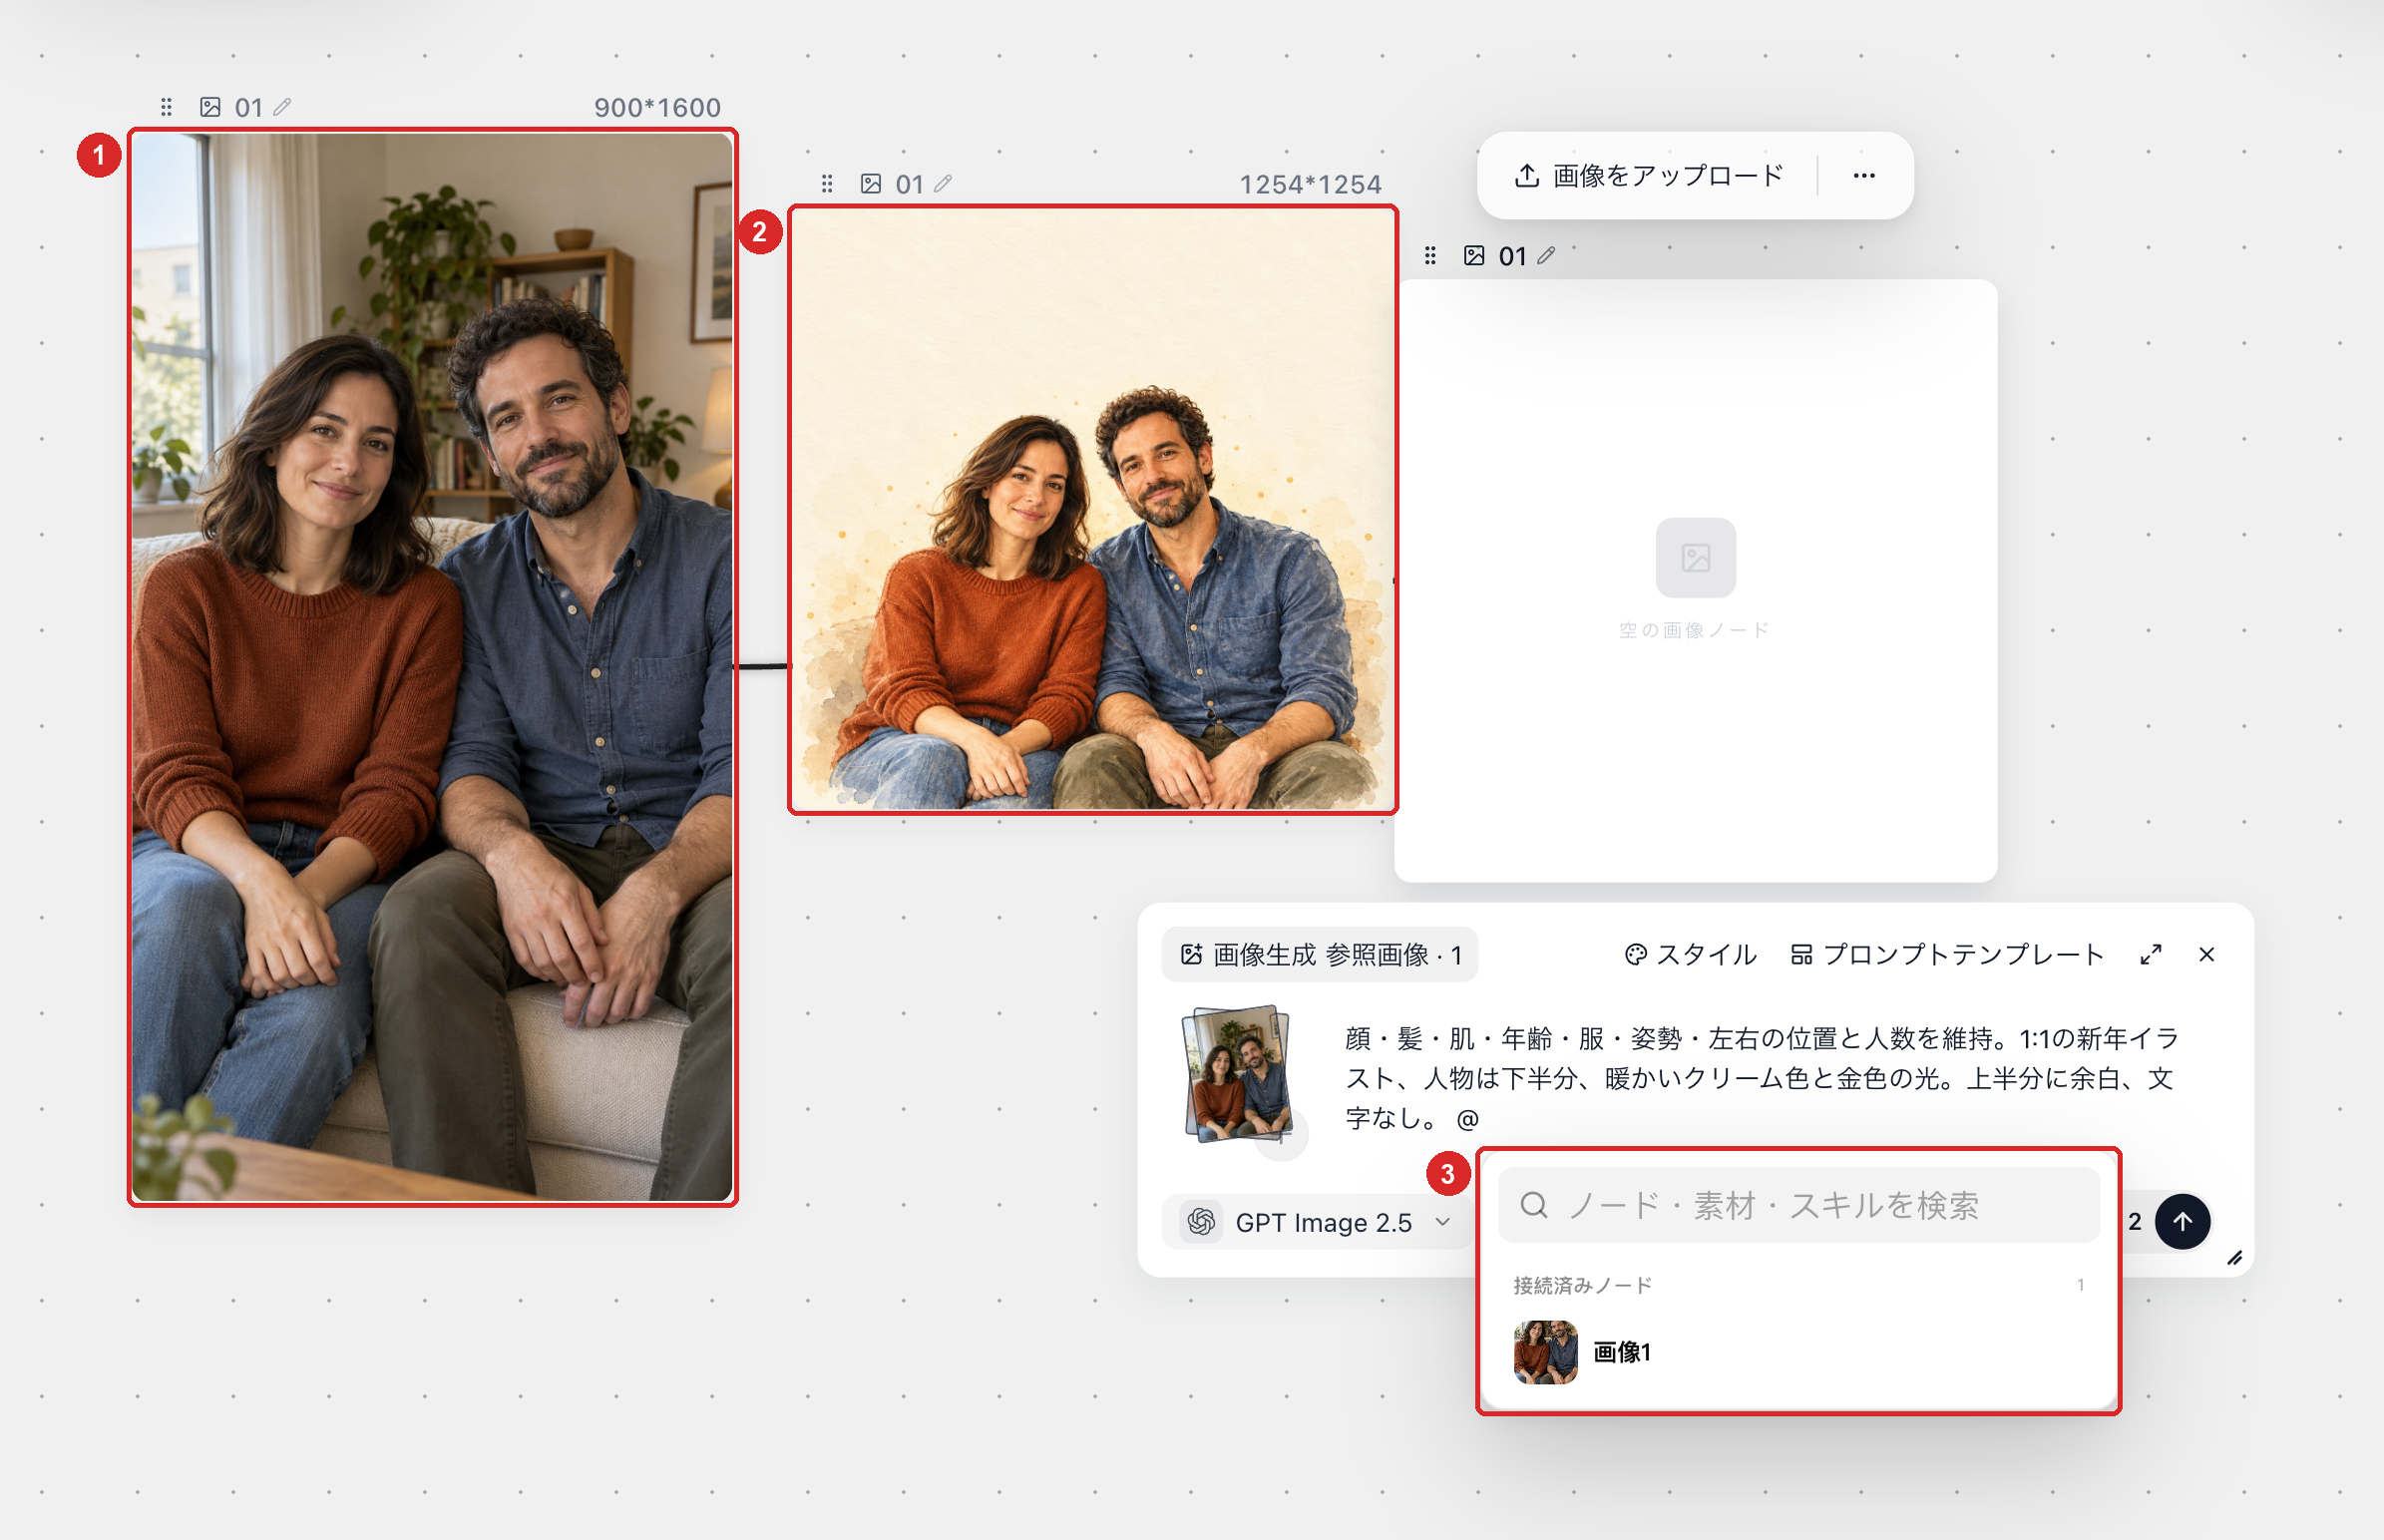Viewport: 2384px width, 1540px height.
Task: Click the drag handle of the empty image node
Action: (x=1430, y=256)
